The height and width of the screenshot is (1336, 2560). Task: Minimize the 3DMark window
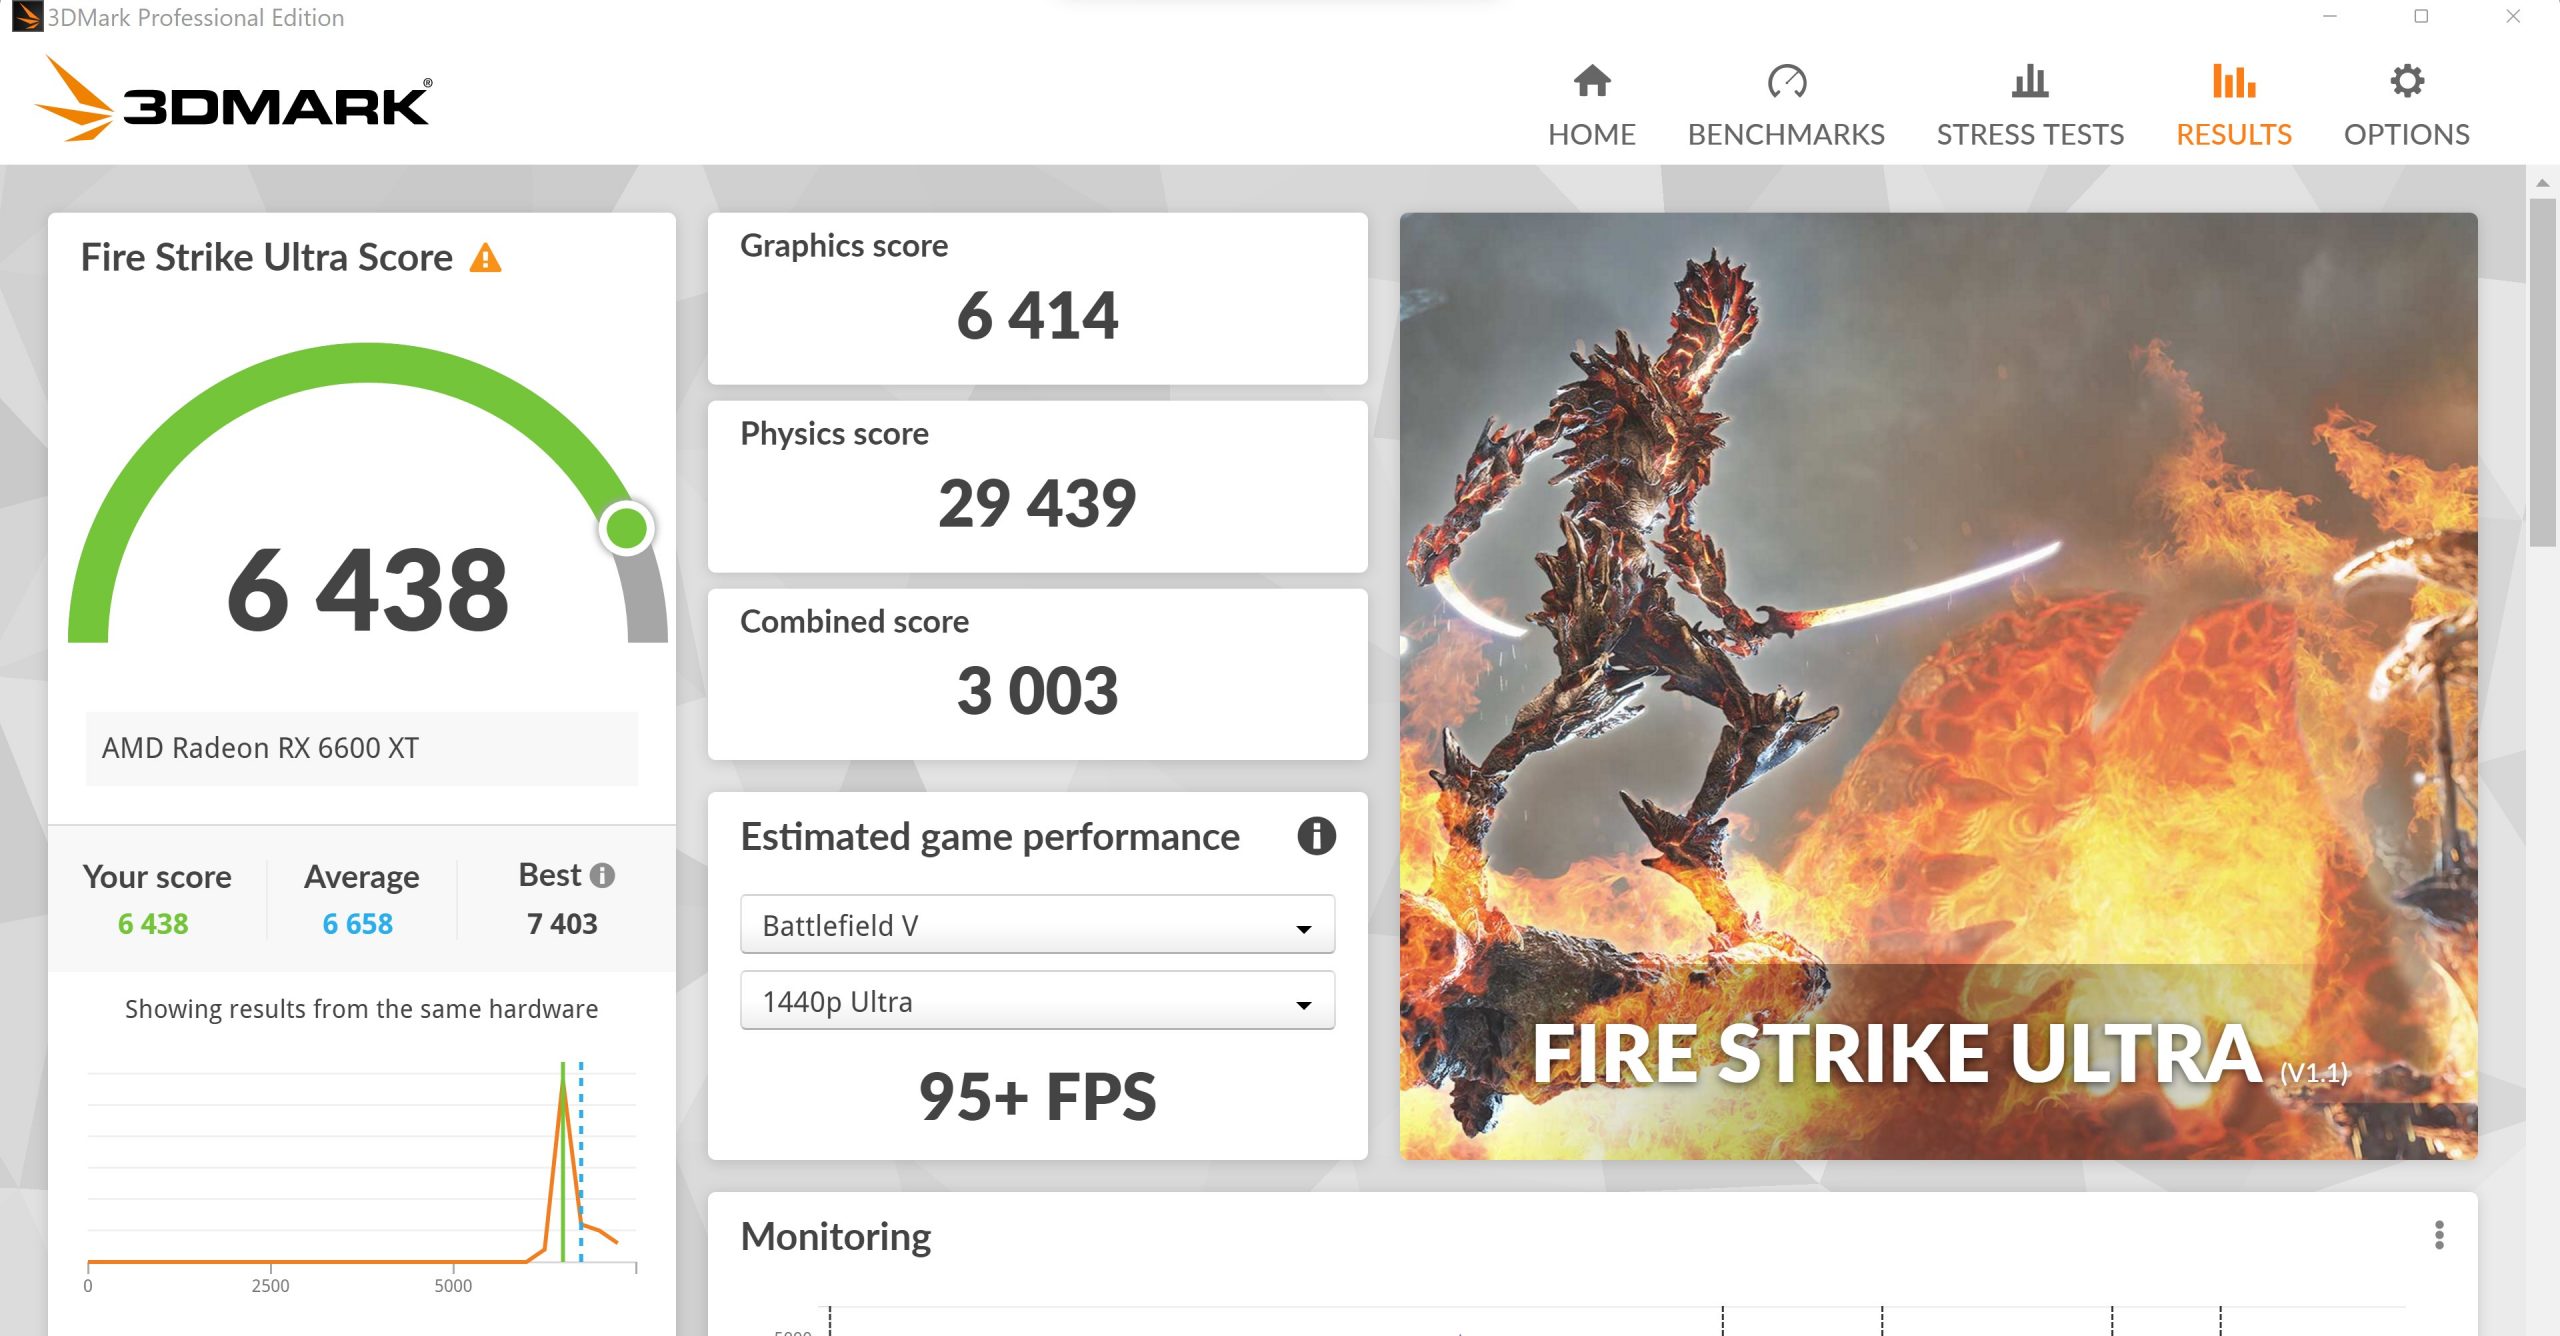pos(2329,16)
